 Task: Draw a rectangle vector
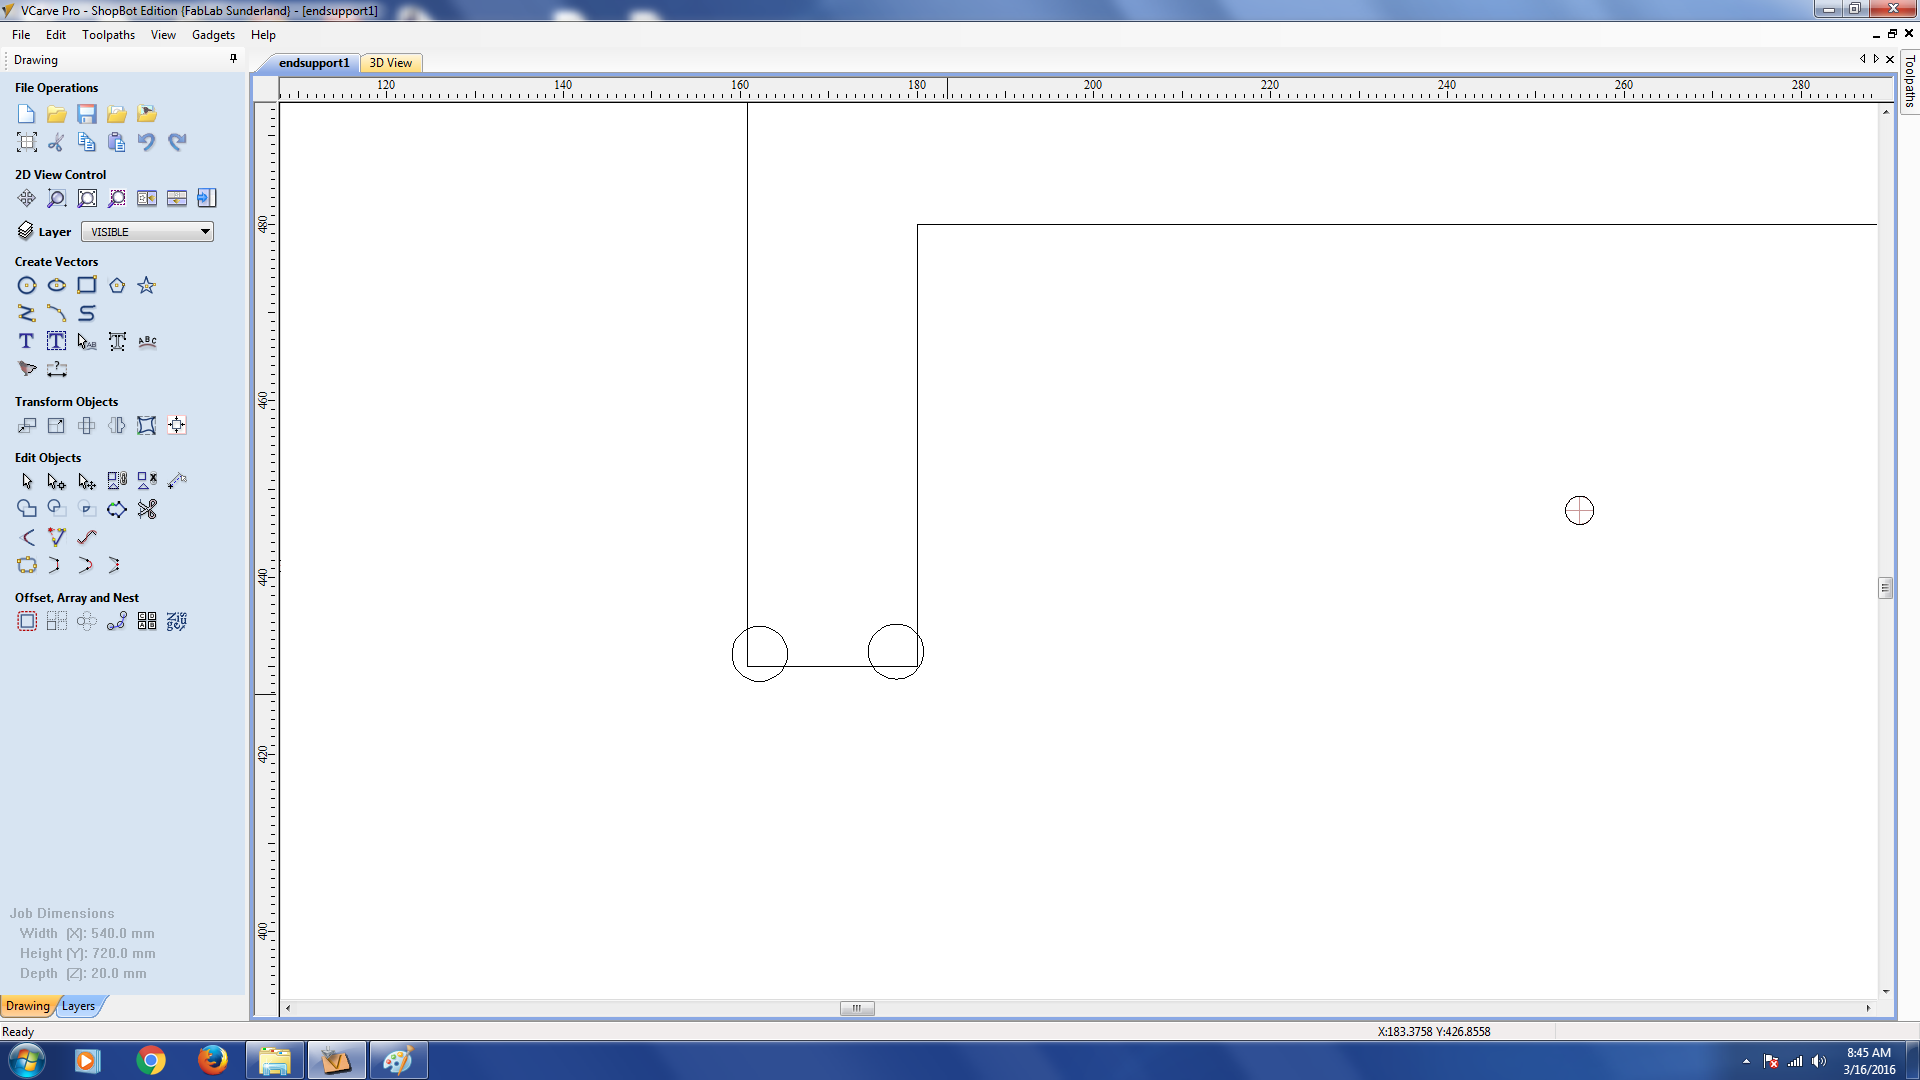(87, 286)
